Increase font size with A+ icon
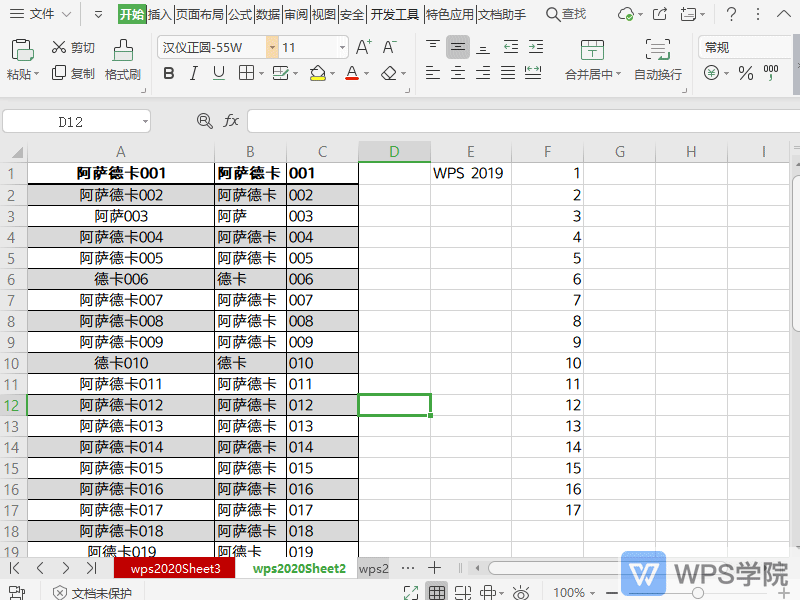800x600 pixels. click(364, 48)
